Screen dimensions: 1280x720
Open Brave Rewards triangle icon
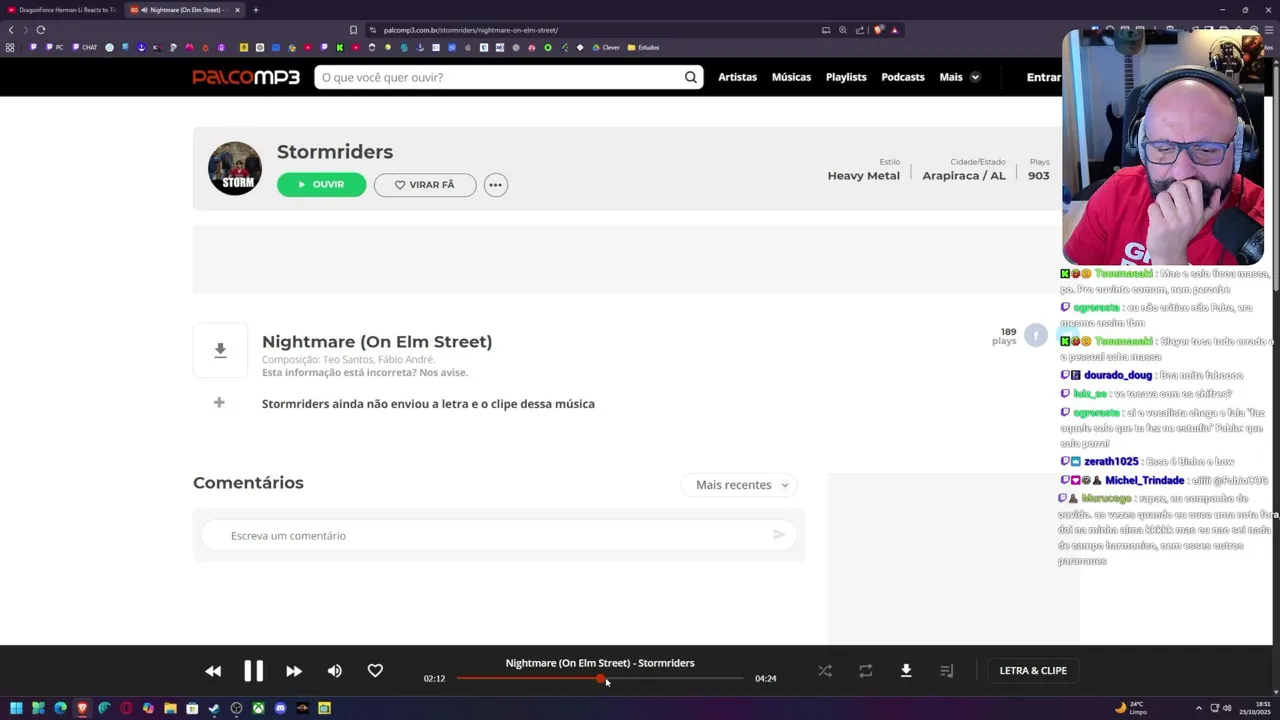(894, 30)
